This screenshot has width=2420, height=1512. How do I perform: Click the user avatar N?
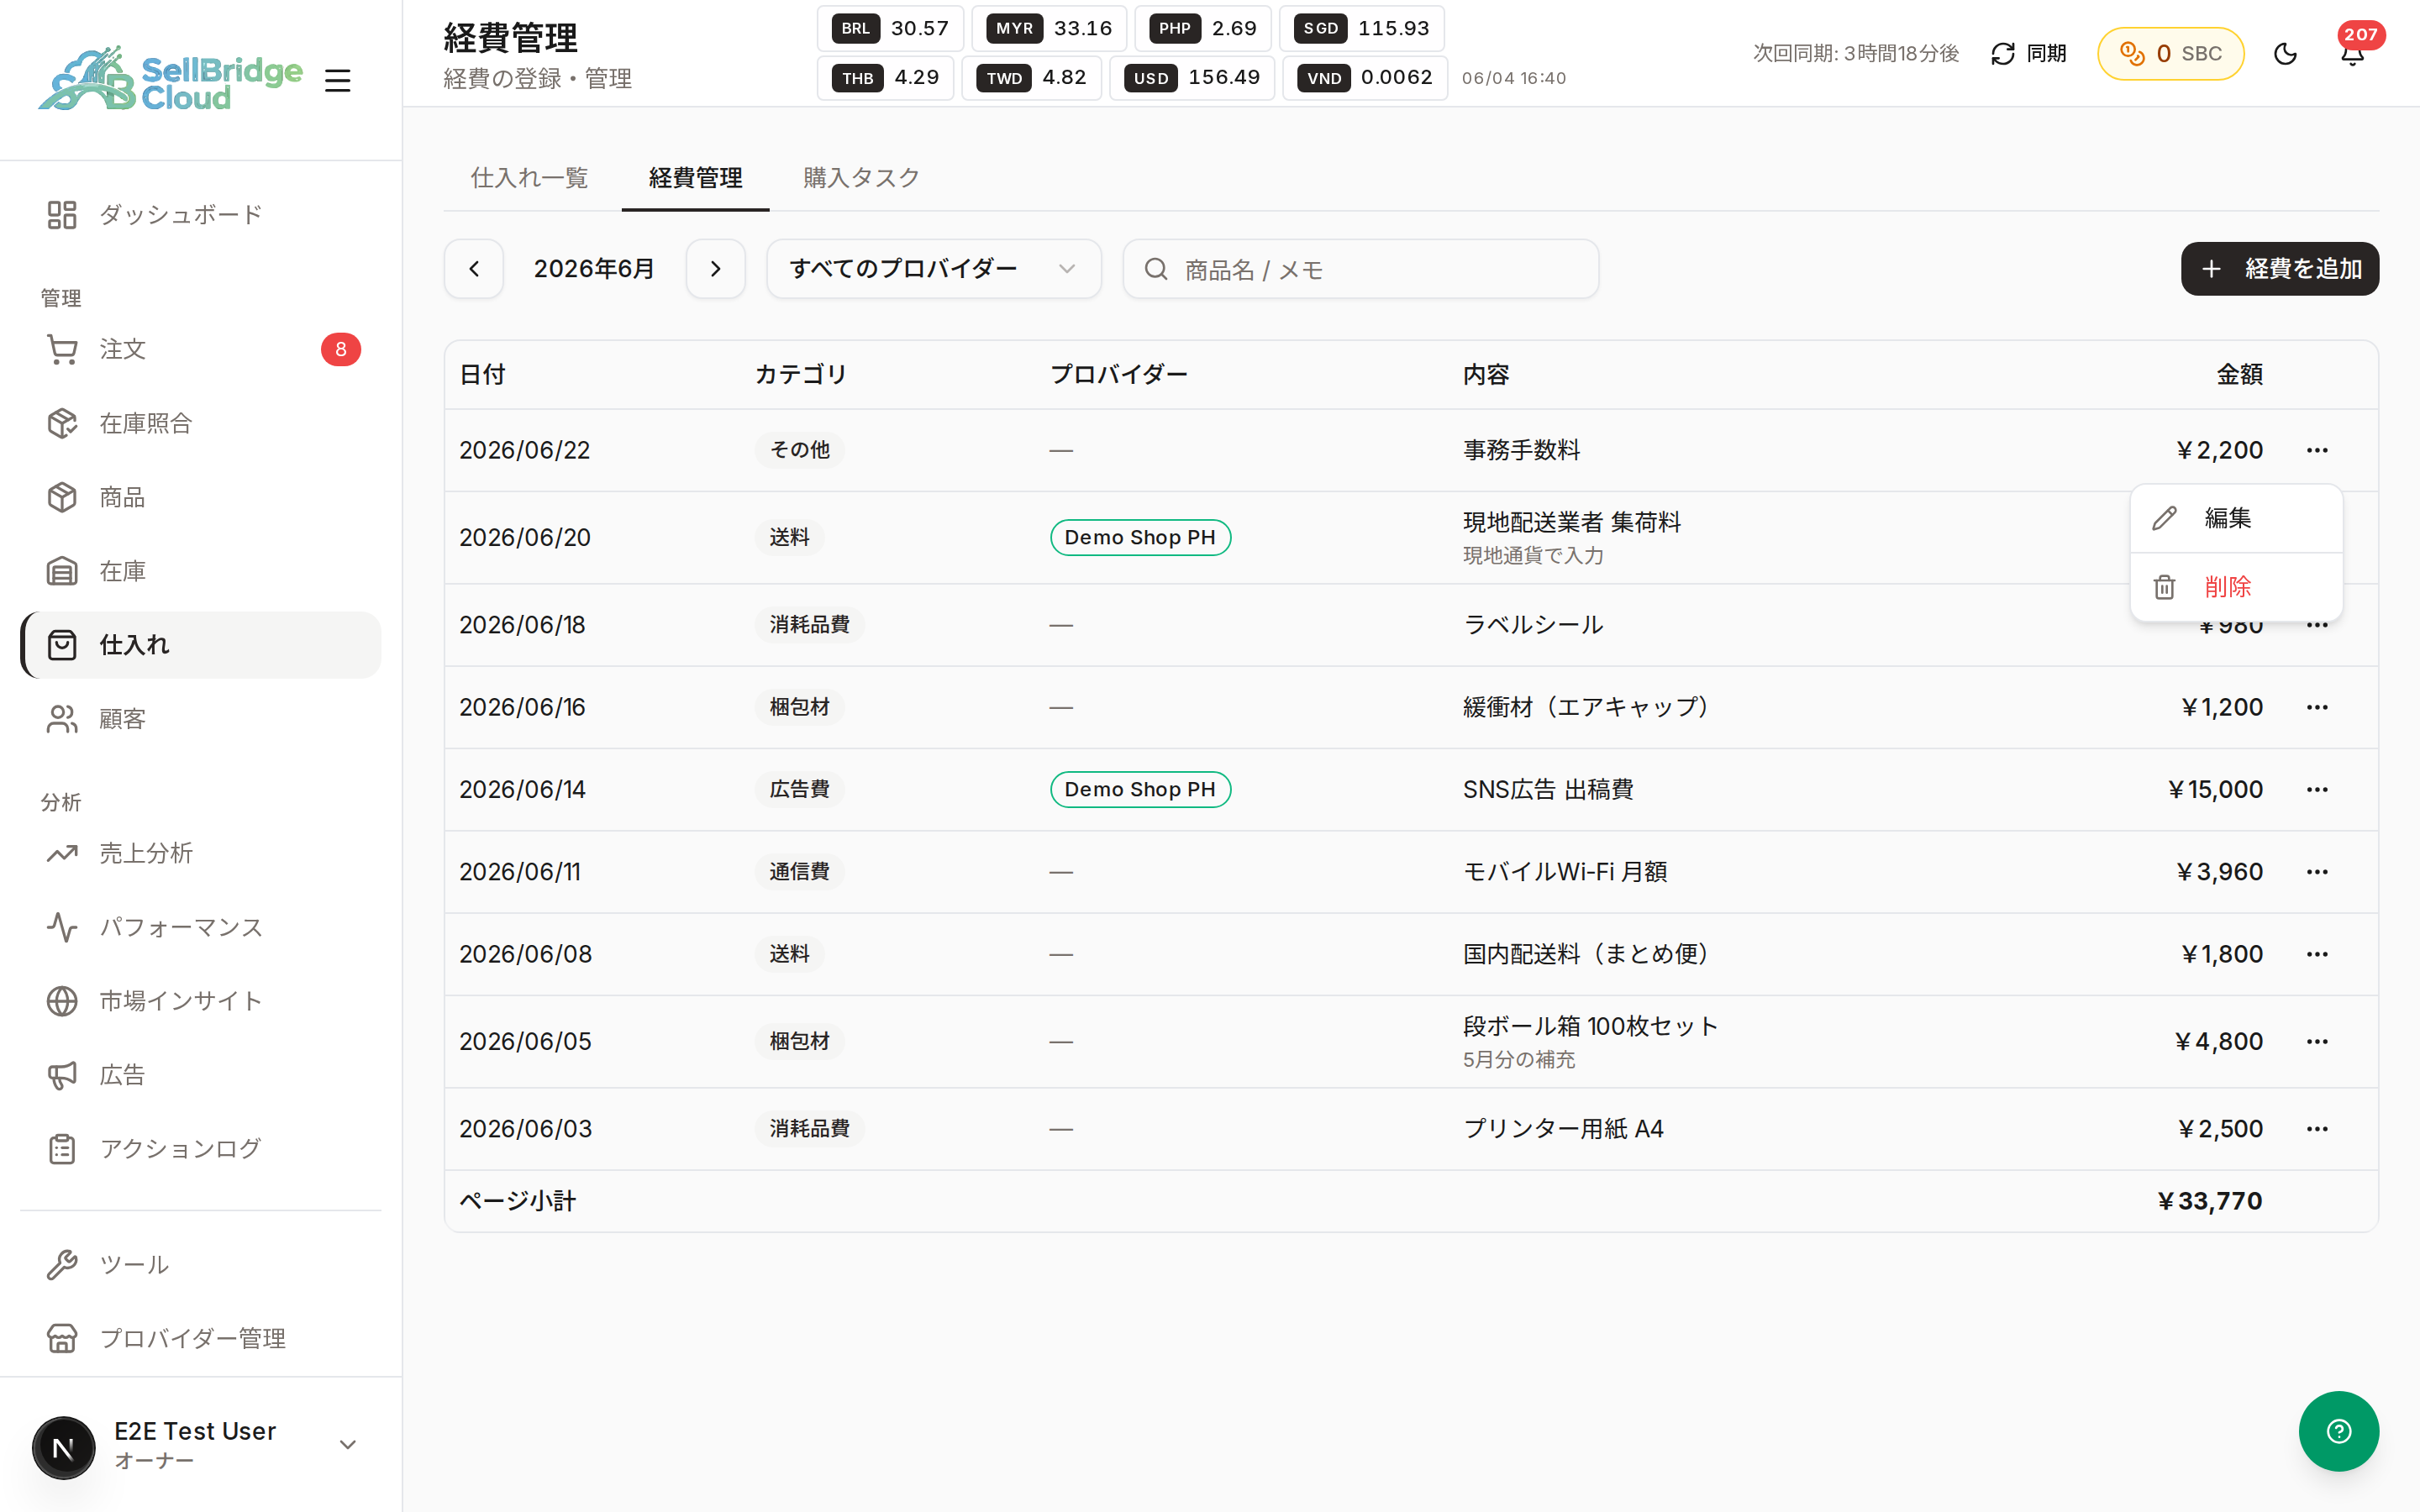coord(63,1447)
